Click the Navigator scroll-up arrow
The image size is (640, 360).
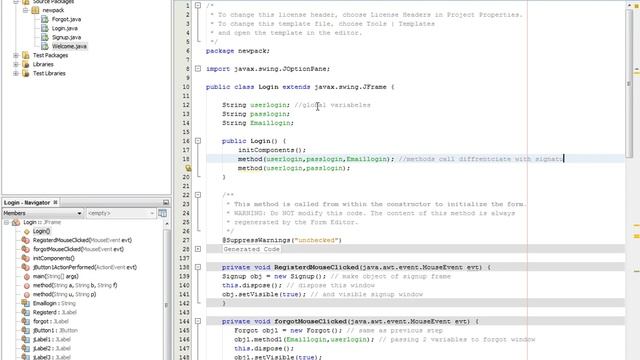[x=167, y=224]
